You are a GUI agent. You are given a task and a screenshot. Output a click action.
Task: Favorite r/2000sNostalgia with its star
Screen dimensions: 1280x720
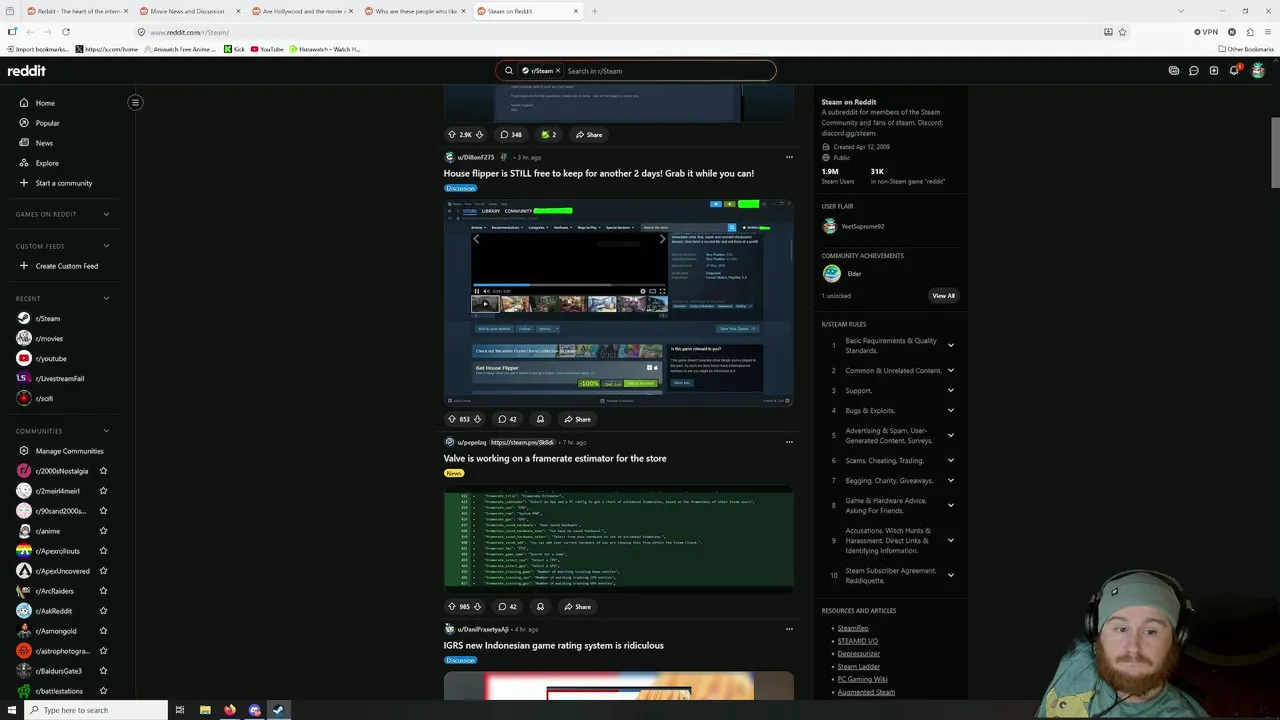tap(103, 471)
